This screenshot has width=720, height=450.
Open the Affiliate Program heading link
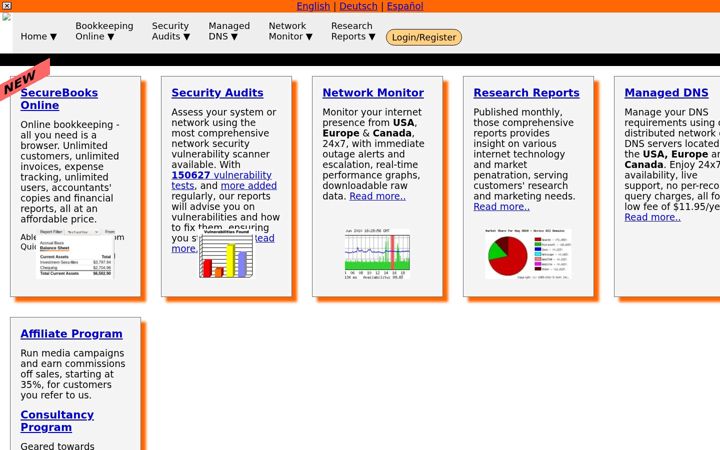(71, 334)
